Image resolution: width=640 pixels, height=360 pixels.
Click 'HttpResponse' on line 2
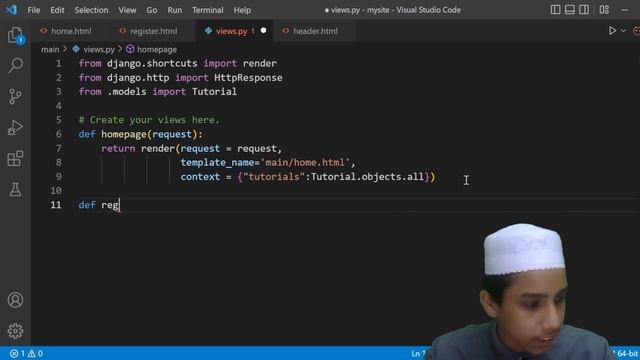tap(248, 78)
